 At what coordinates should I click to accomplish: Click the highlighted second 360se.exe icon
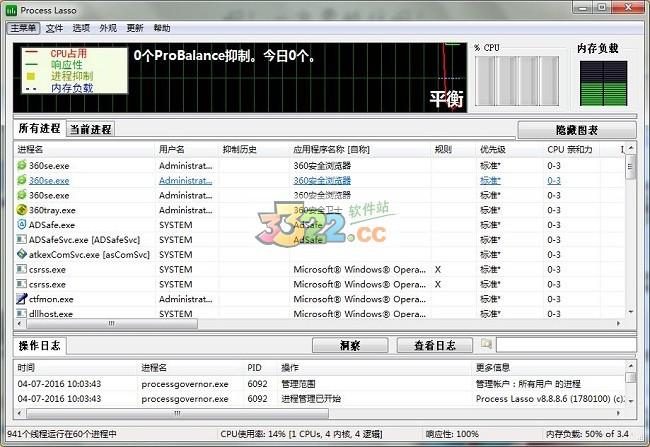pyautogui.click(x=22, y=180)
